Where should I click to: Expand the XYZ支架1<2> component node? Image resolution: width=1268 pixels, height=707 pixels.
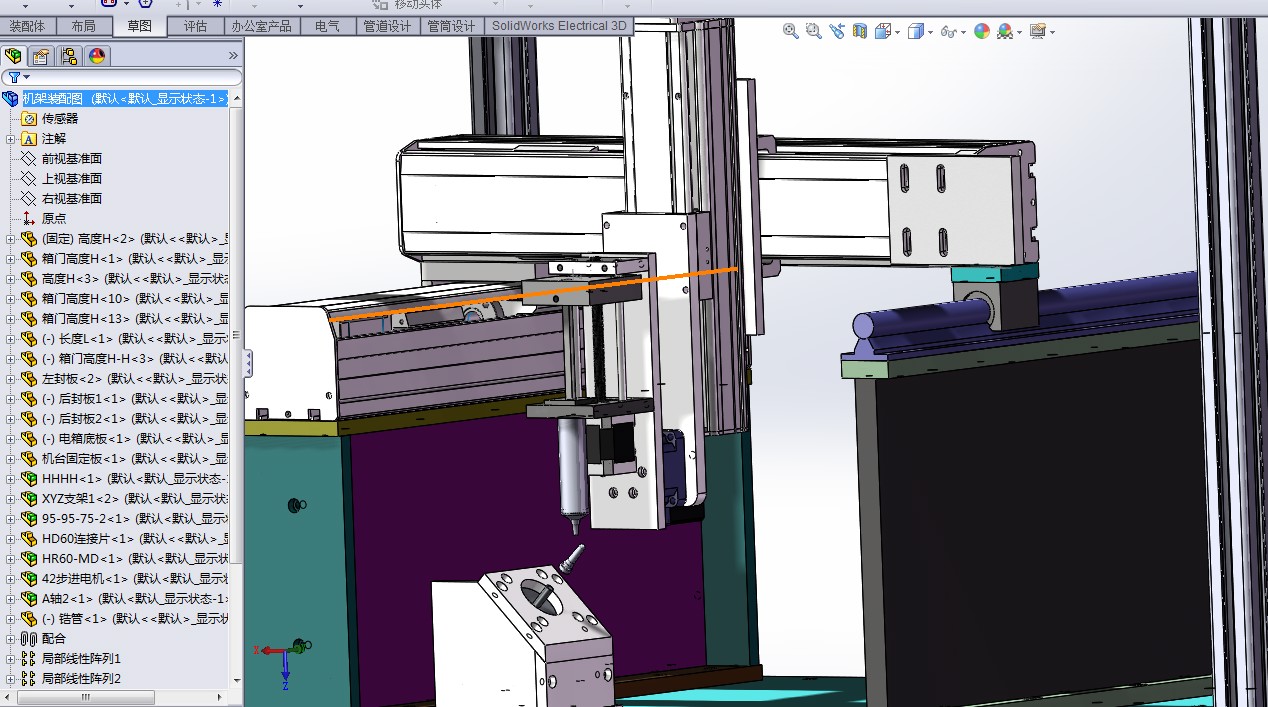click(x=11, y=499)
